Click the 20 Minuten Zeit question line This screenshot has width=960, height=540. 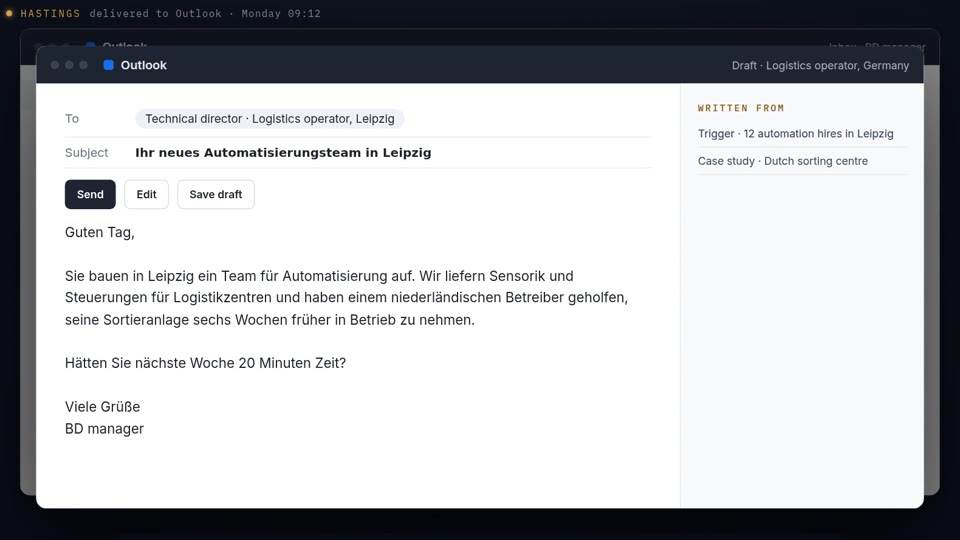tap(205, 363)
